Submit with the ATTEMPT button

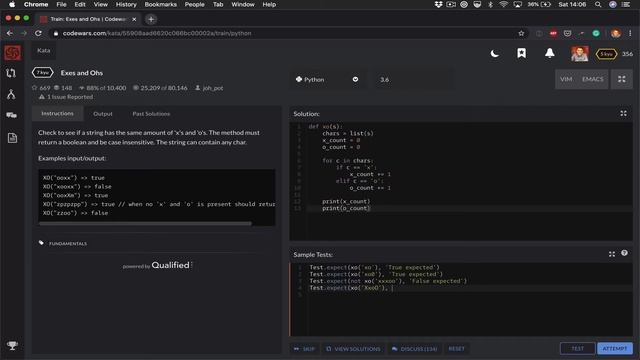tap(615, 348)
